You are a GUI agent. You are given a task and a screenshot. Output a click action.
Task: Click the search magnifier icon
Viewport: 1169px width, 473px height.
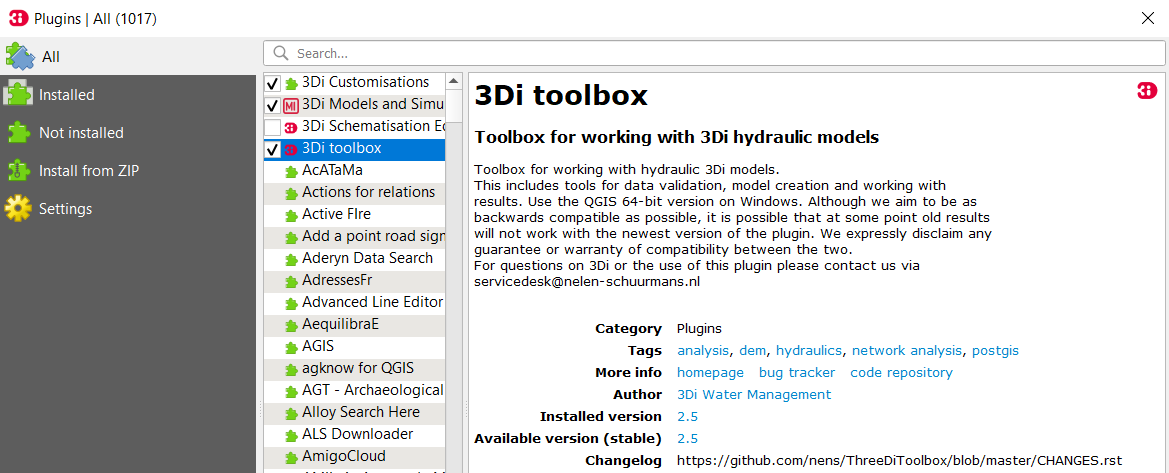[x=280, y=53]
